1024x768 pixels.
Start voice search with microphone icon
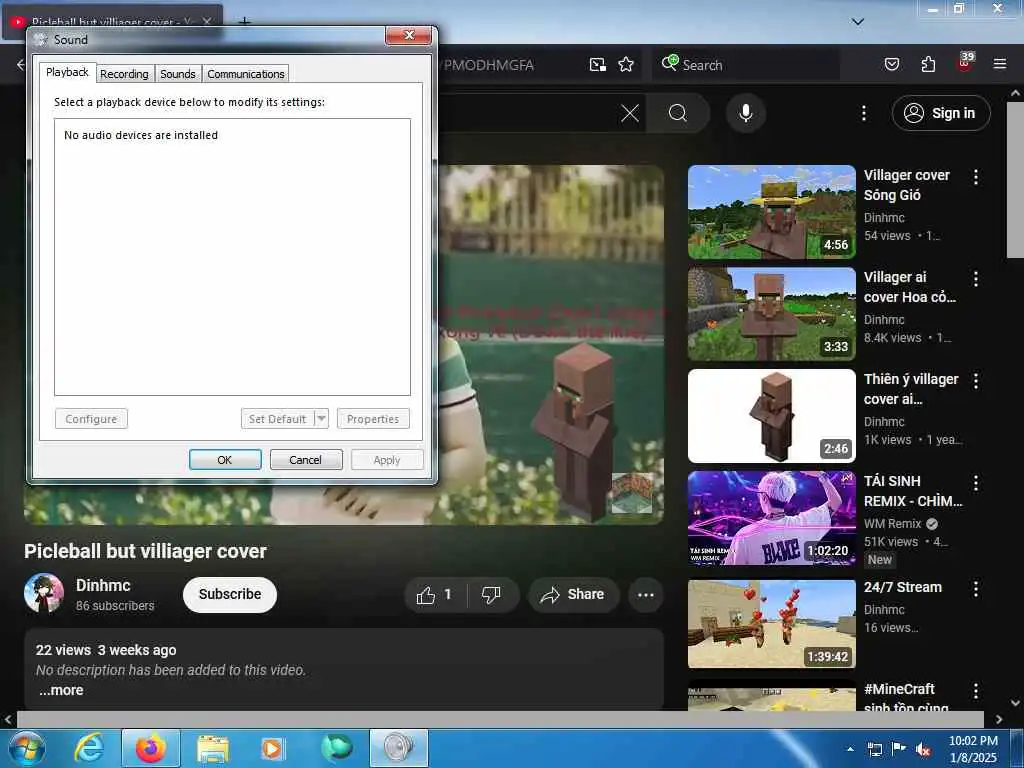[x=745, y=113]
